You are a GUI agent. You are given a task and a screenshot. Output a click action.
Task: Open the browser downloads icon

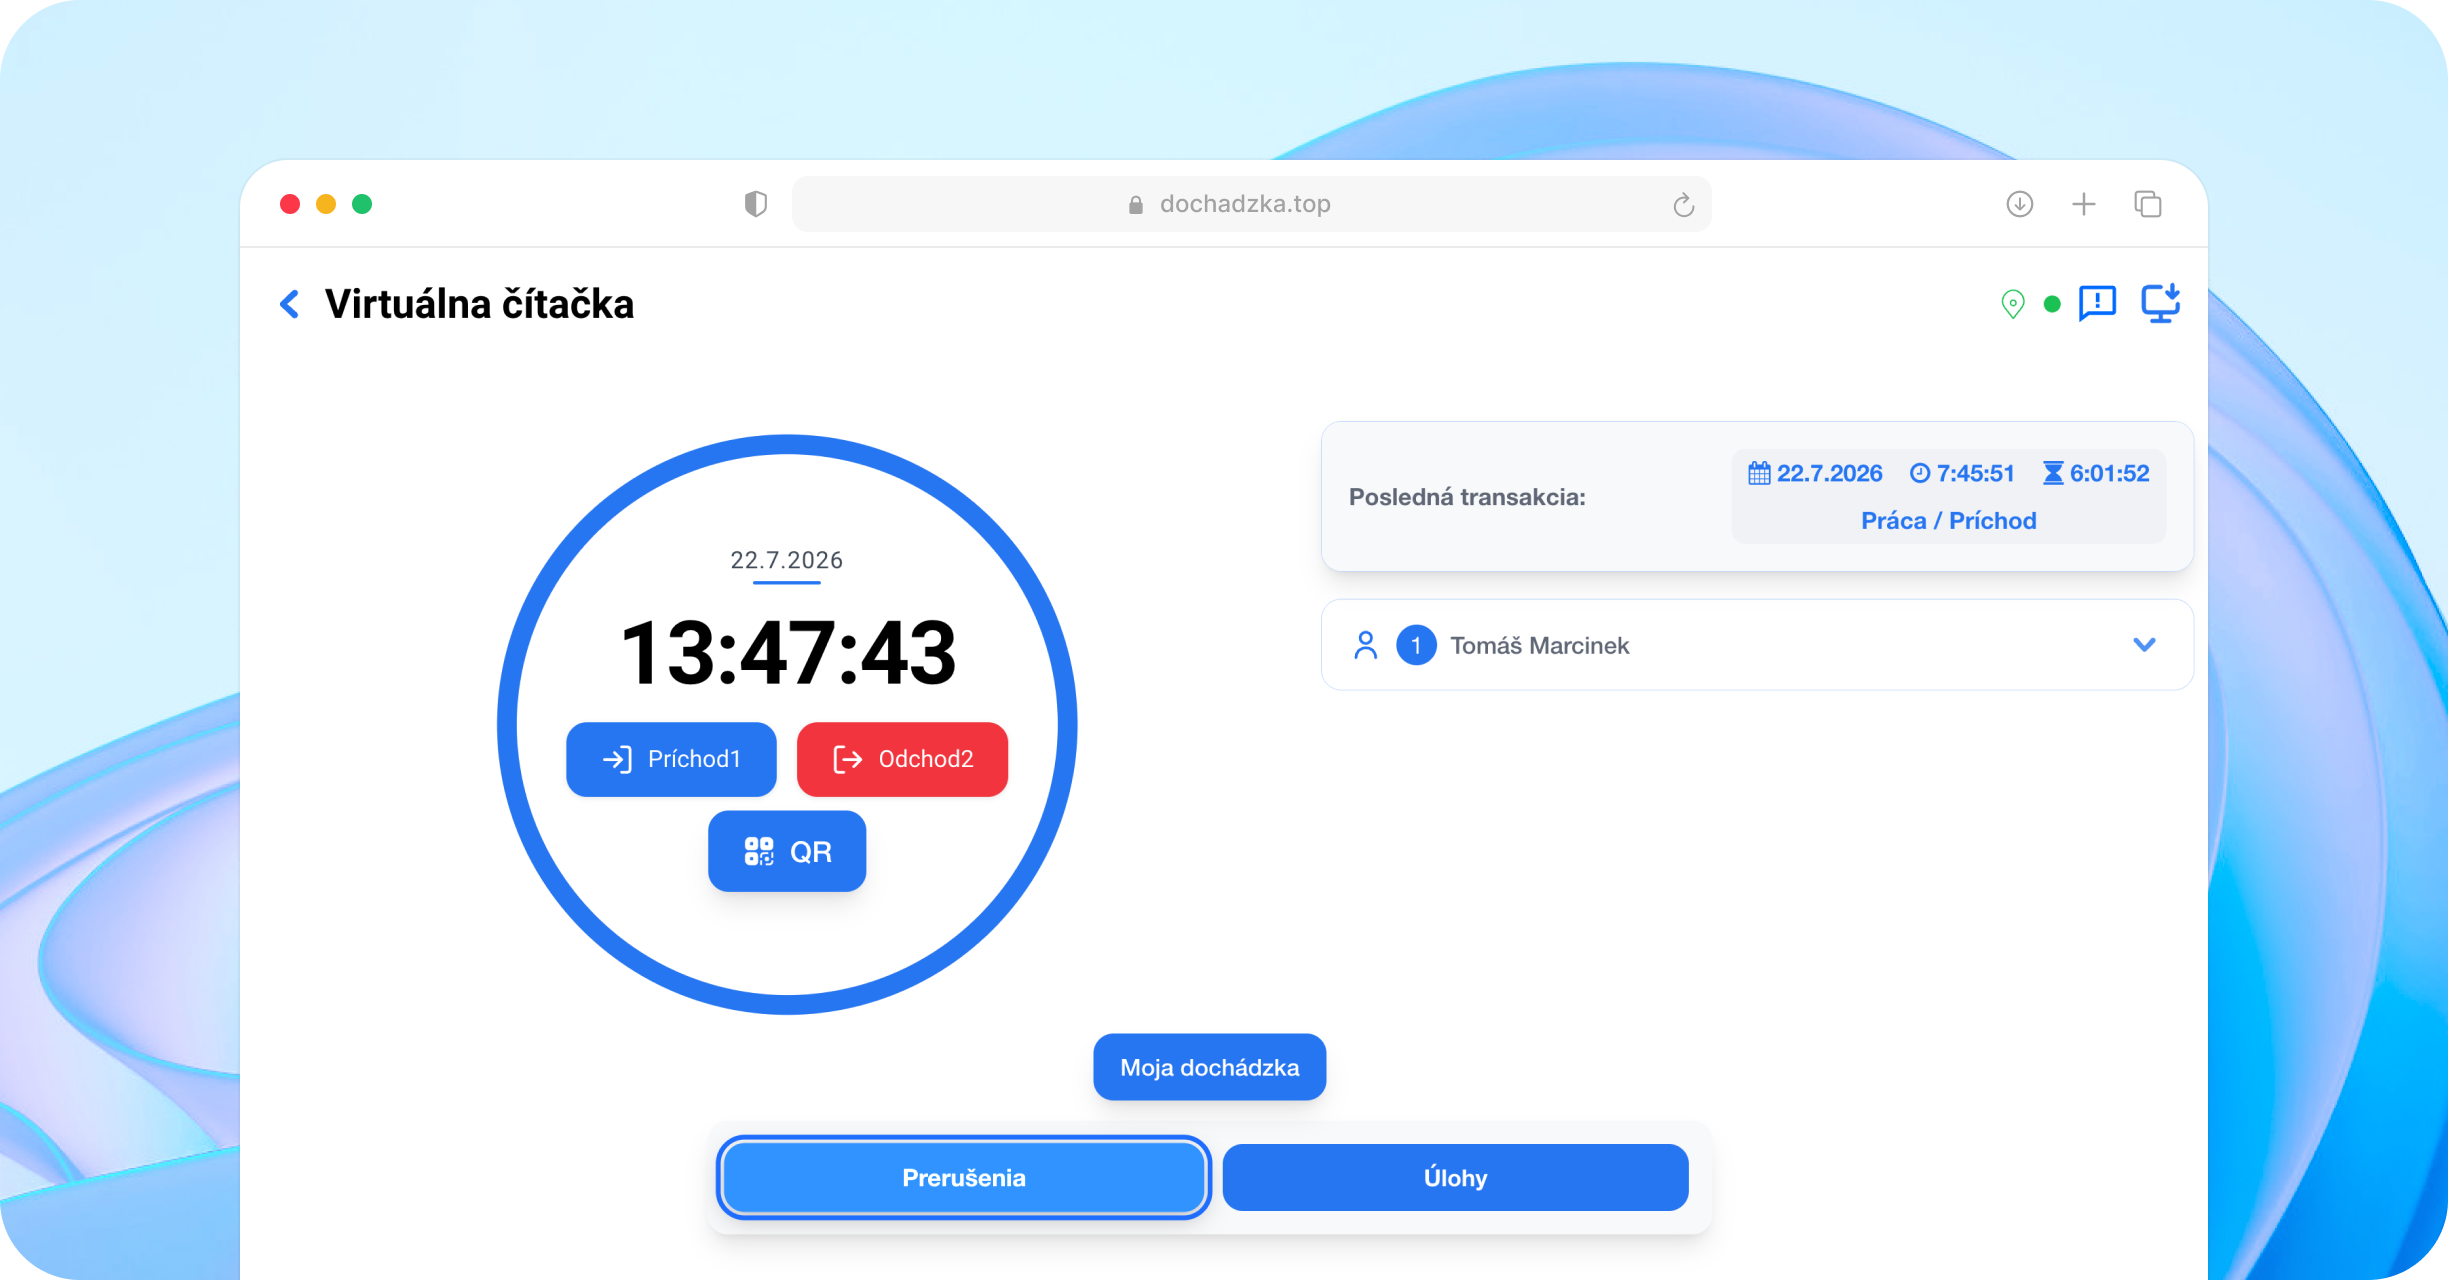point(2020,204)
